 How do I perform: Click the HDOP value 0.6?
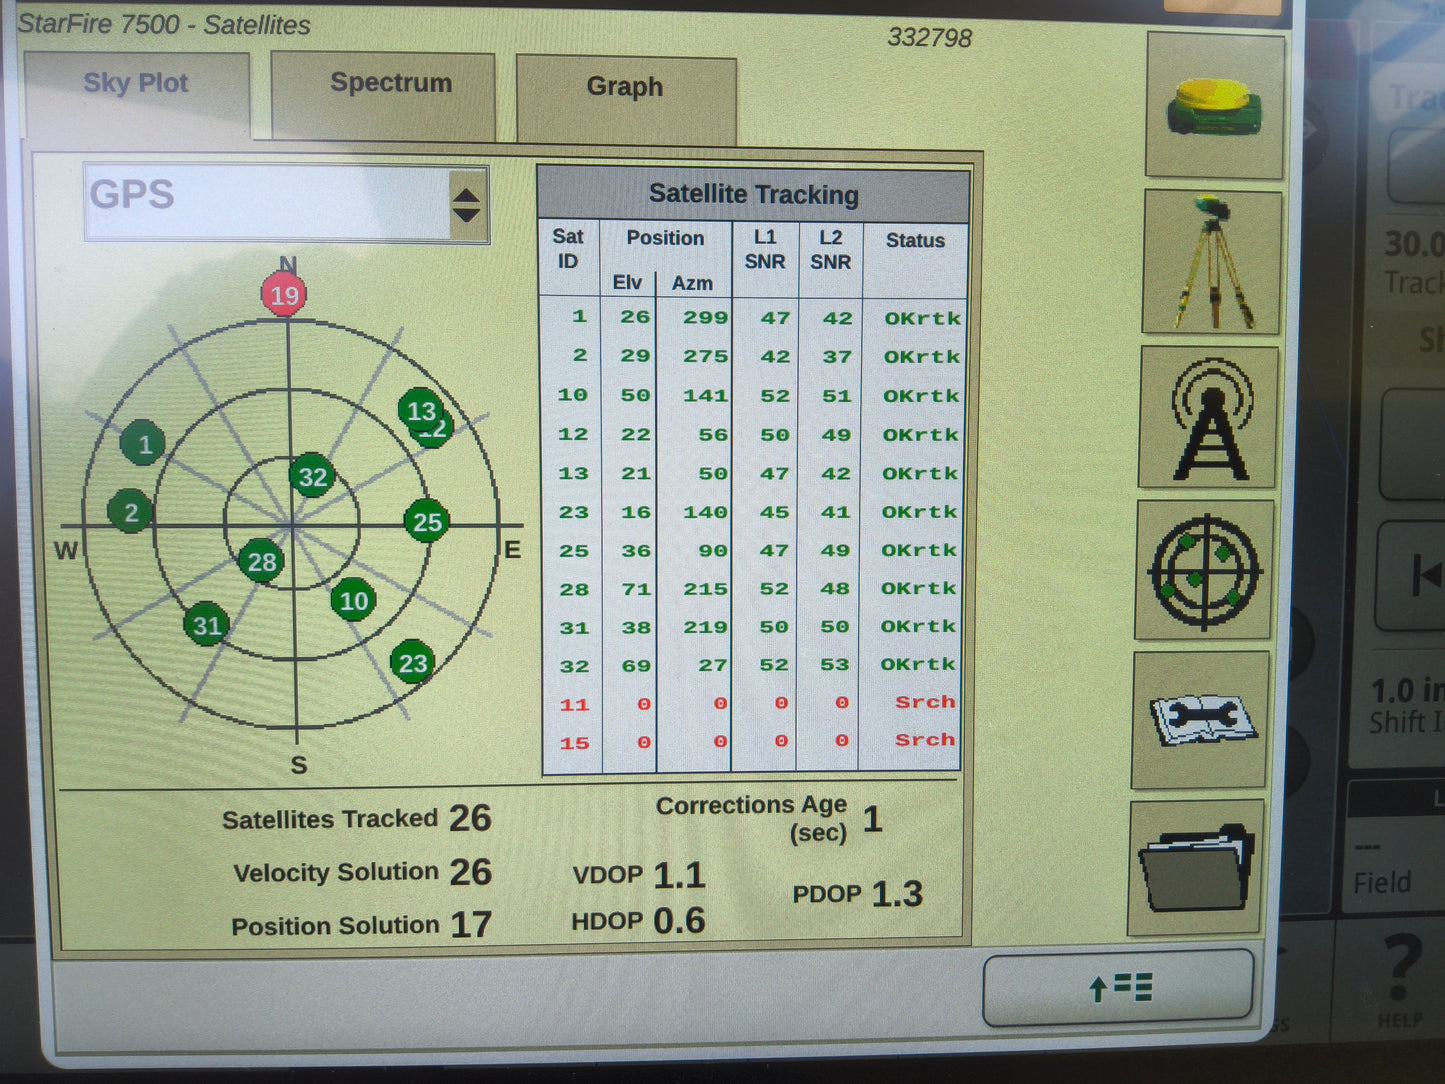tap(679, 920)
